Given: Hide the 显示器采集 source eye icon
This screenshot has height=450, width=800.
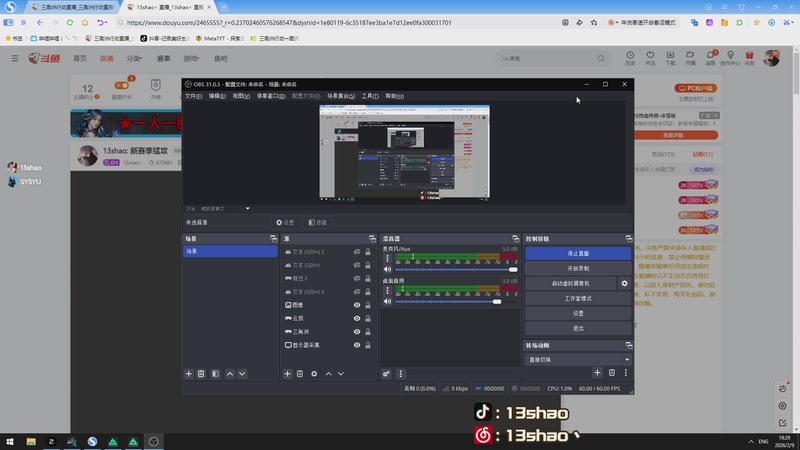Looking at the screenshot, I should click(x=357, y=345).
